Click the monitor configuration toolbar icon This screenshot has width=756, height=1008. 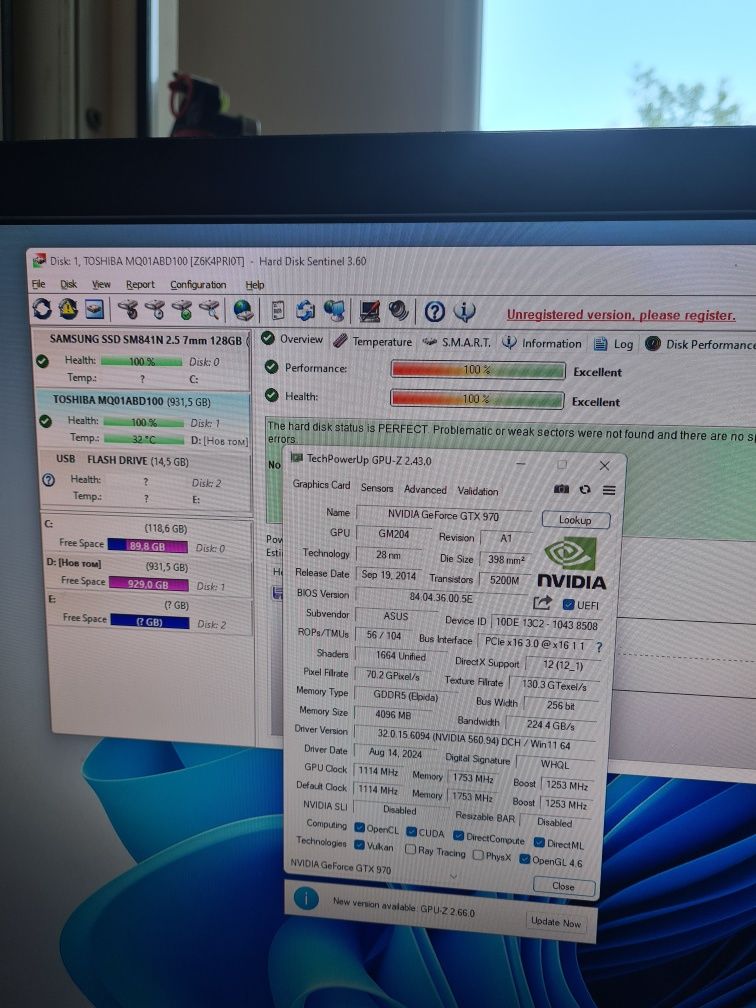[x=370, y=311]
